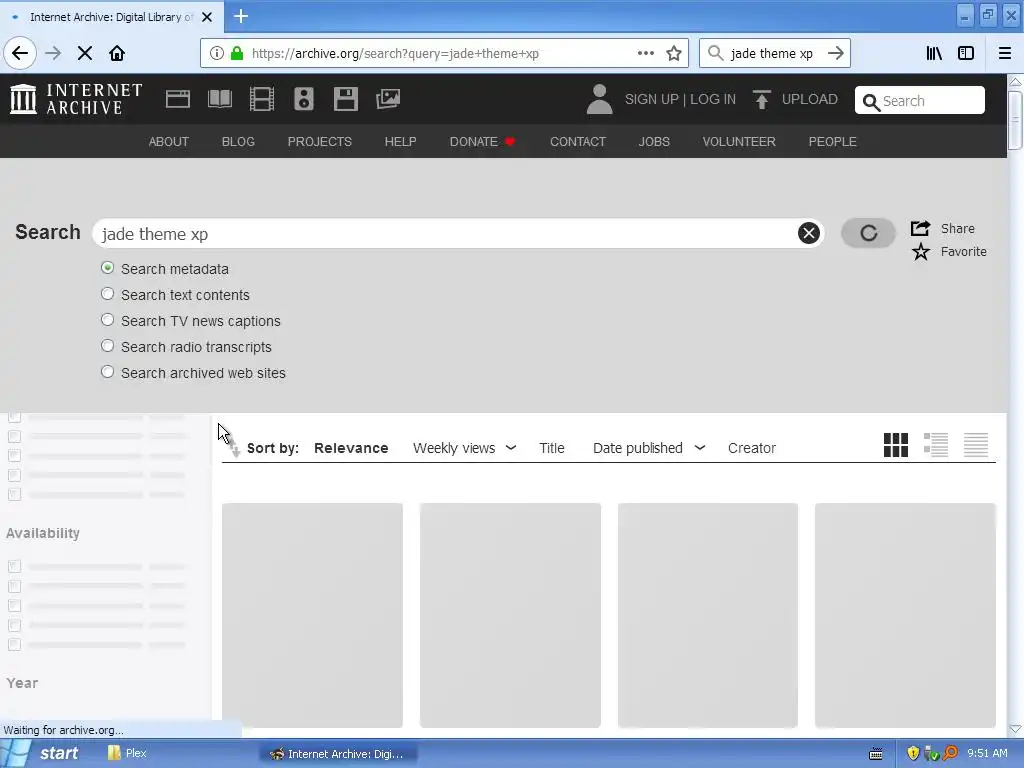Open the Web (Wayback) media icon
Viewport: 1024px width, 768px height.
(178, 99)
